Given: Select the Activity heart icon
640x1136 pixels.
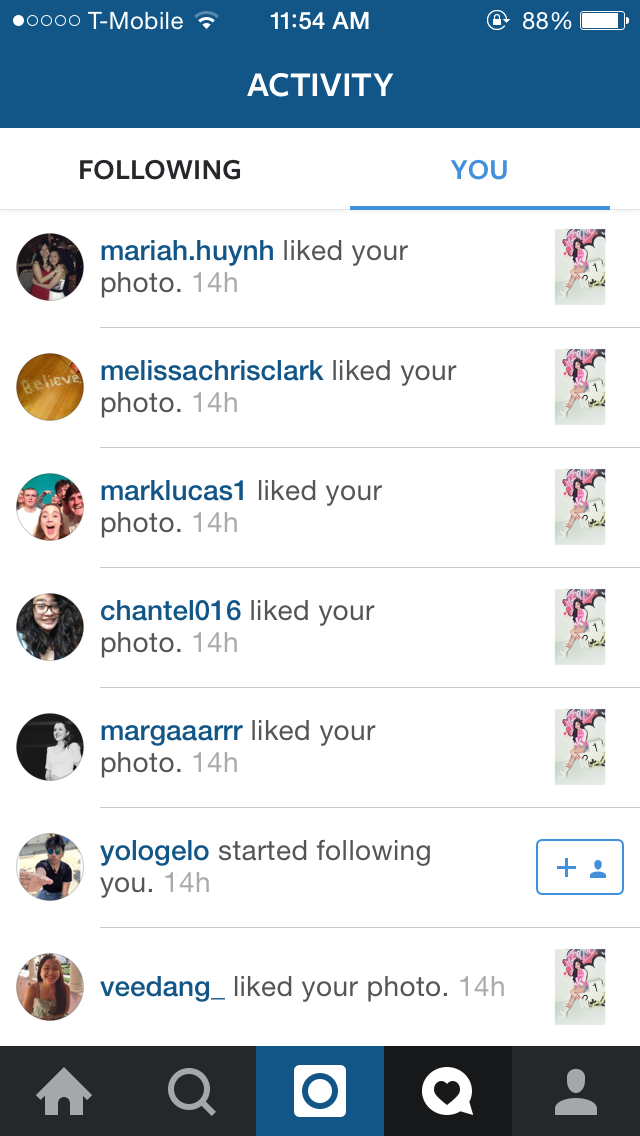Looking at the screenshot, I should click(448, 1091).
